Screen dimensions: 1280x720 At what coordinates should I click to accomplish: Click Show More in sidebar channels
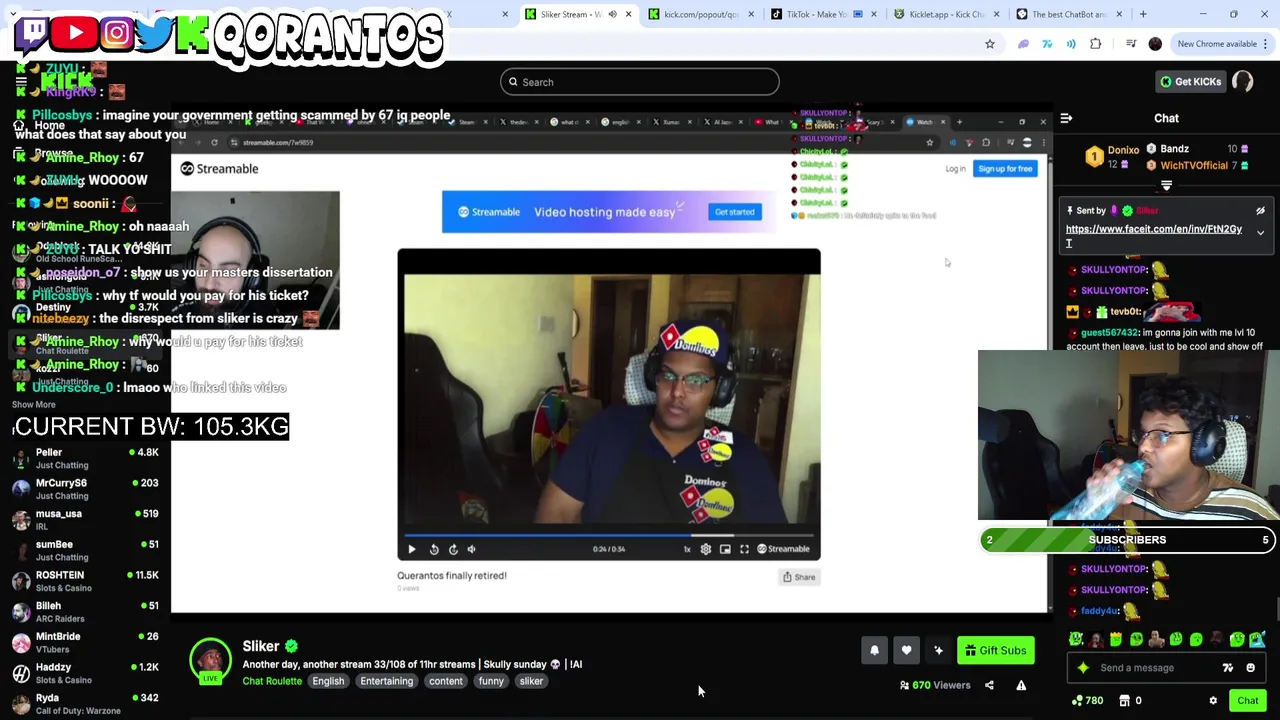tap(34, 405)
